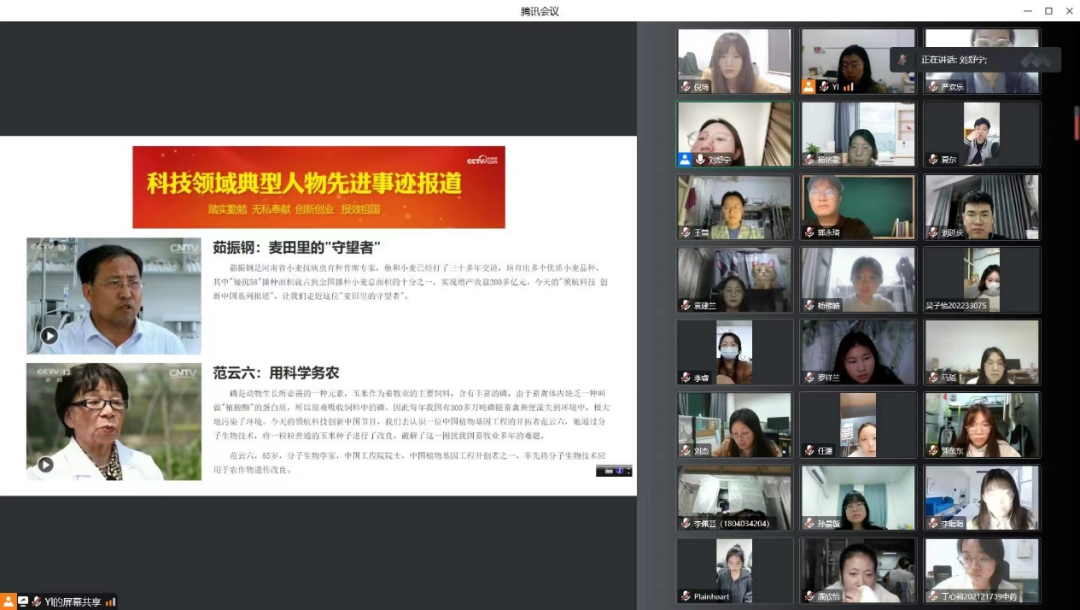Image resolution: width=1080 pixels, height=610 pixels.
Task: Select 丁心莉's video thumbnail
Action: [x=981, y=570]
